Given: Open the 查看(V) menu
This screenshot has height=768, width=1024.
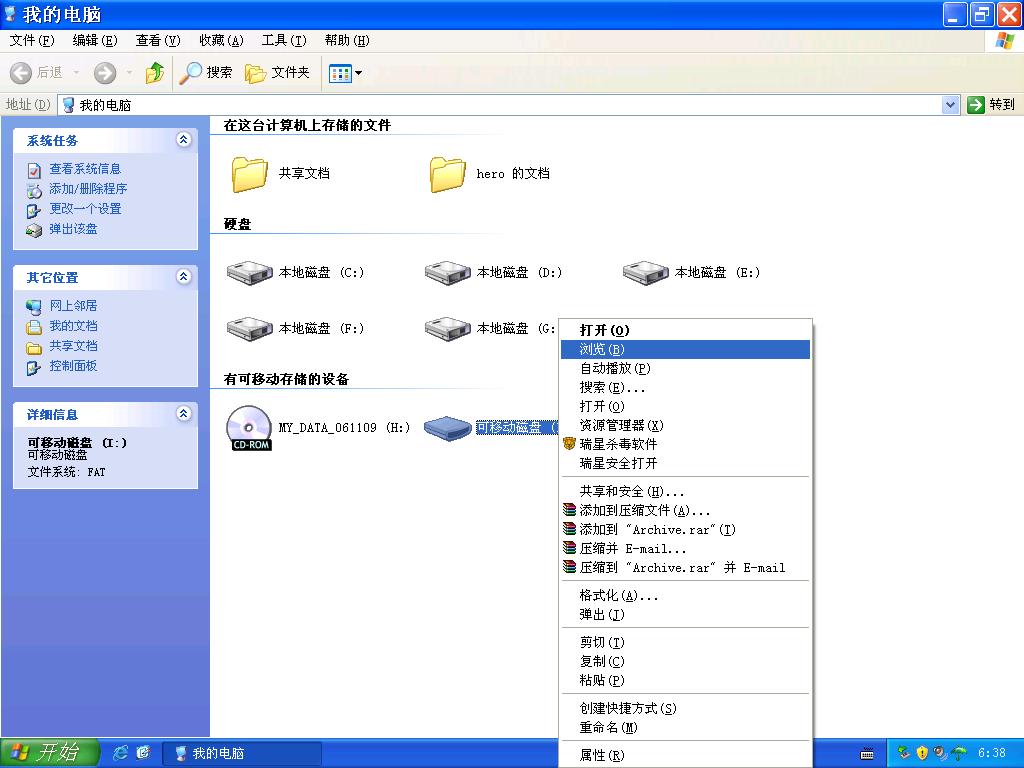Looking at the screenshot, I should 158,40.
